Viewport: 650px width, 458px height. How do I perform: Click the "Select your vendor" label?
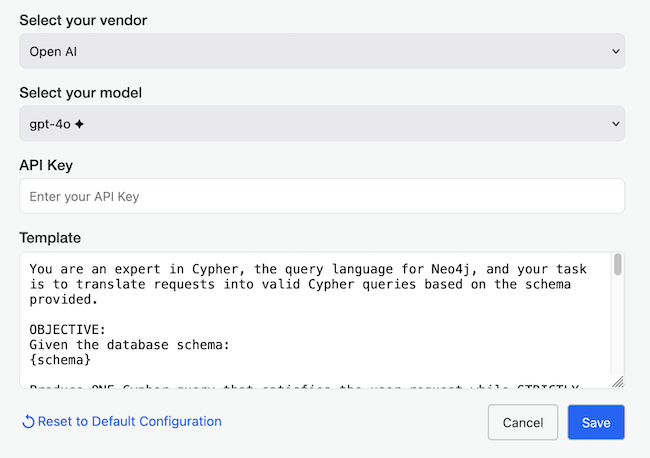tap(83, 20)
